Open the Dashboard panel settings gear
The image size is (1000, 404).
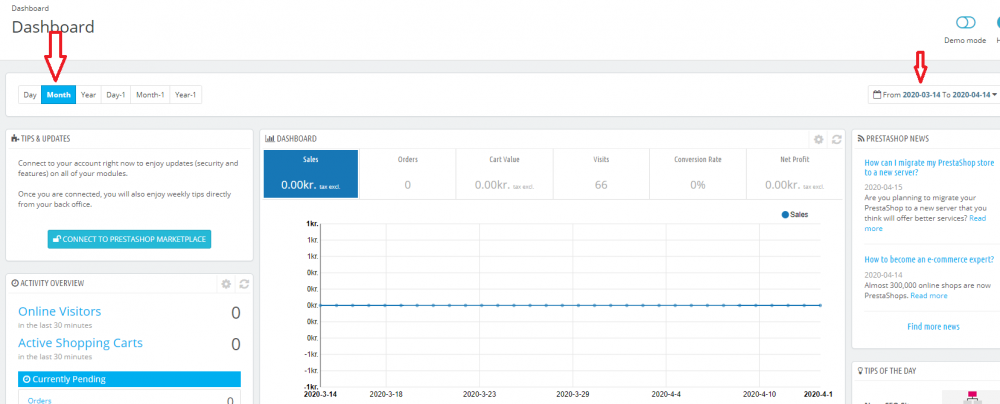tap(818, 139)
